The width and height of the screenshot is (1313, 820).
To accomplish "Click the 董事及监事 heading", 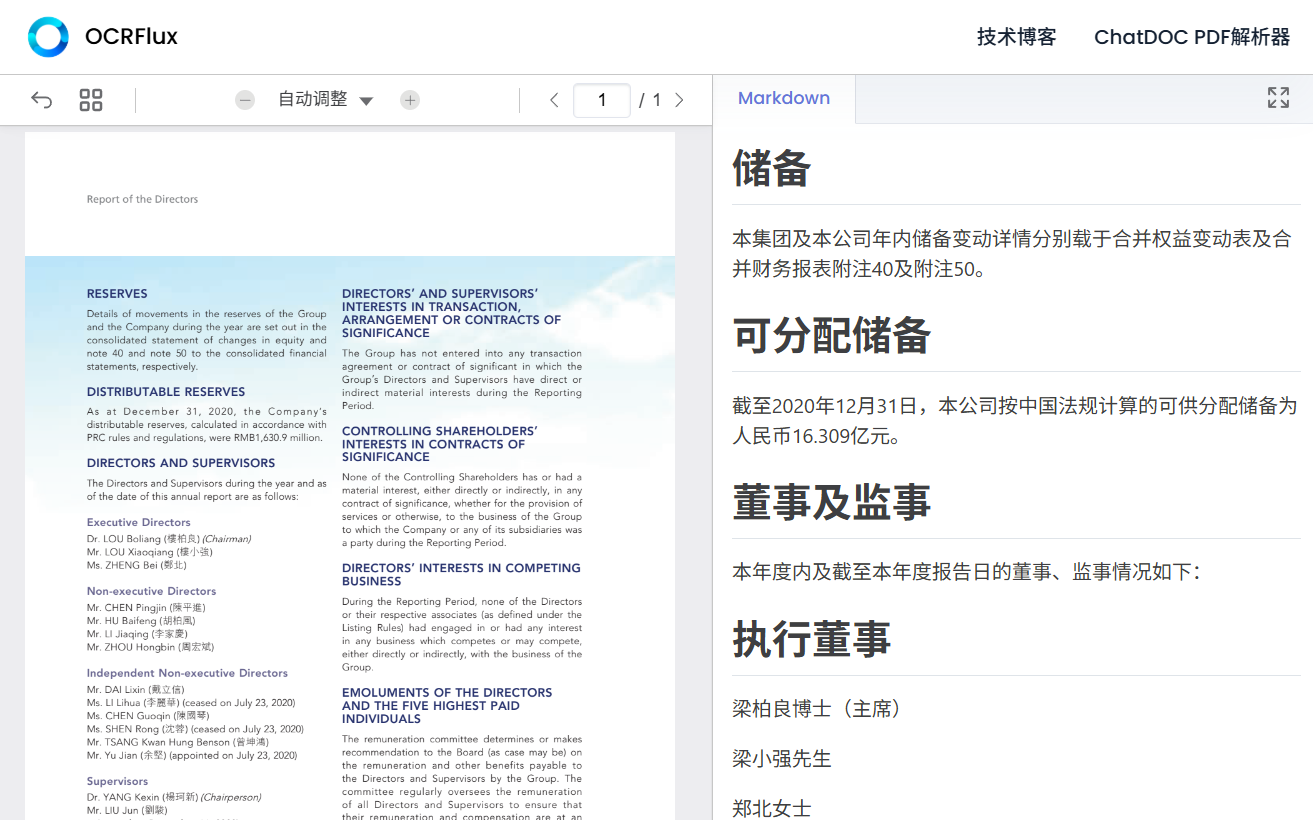I will click(831, 502).
